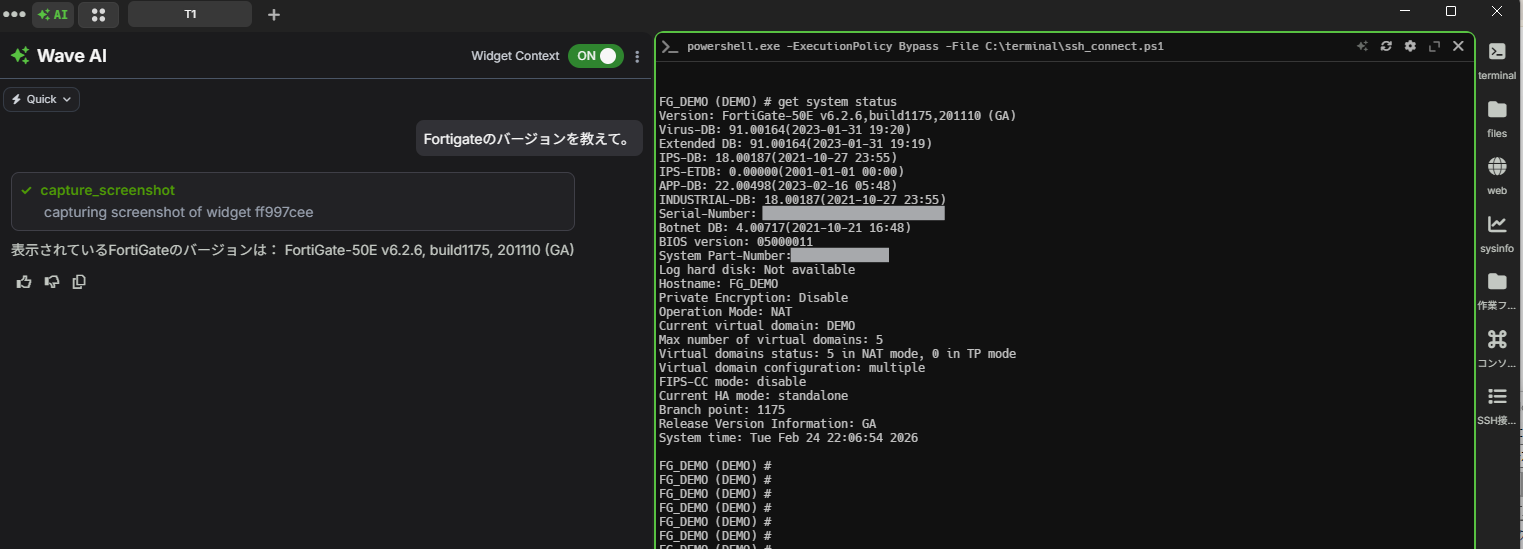Click the thumbs down icon on AI response
This screenshot has height=549, width=1523.
click(52, 282)
